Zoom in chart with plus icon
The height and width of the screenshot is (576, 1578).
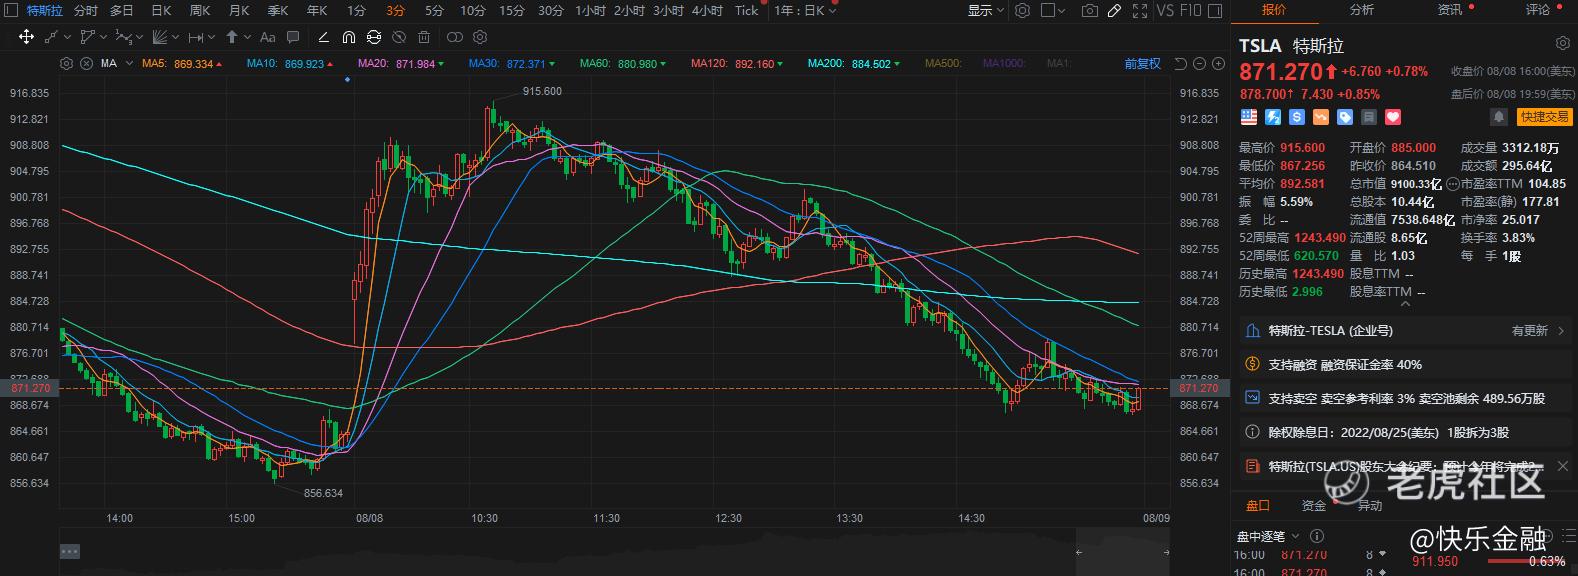pos(1218,63)
